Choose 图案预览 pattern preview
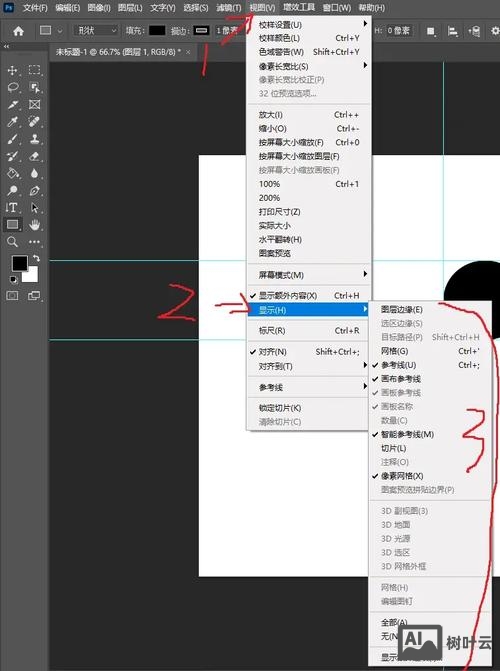The image size is (500, 671). coord(309,253)
